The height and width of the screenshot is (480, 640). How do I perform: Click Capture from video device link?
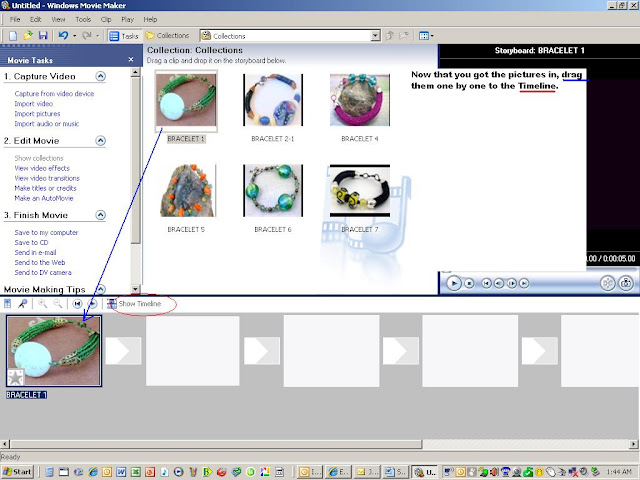(x=54, y=93)
